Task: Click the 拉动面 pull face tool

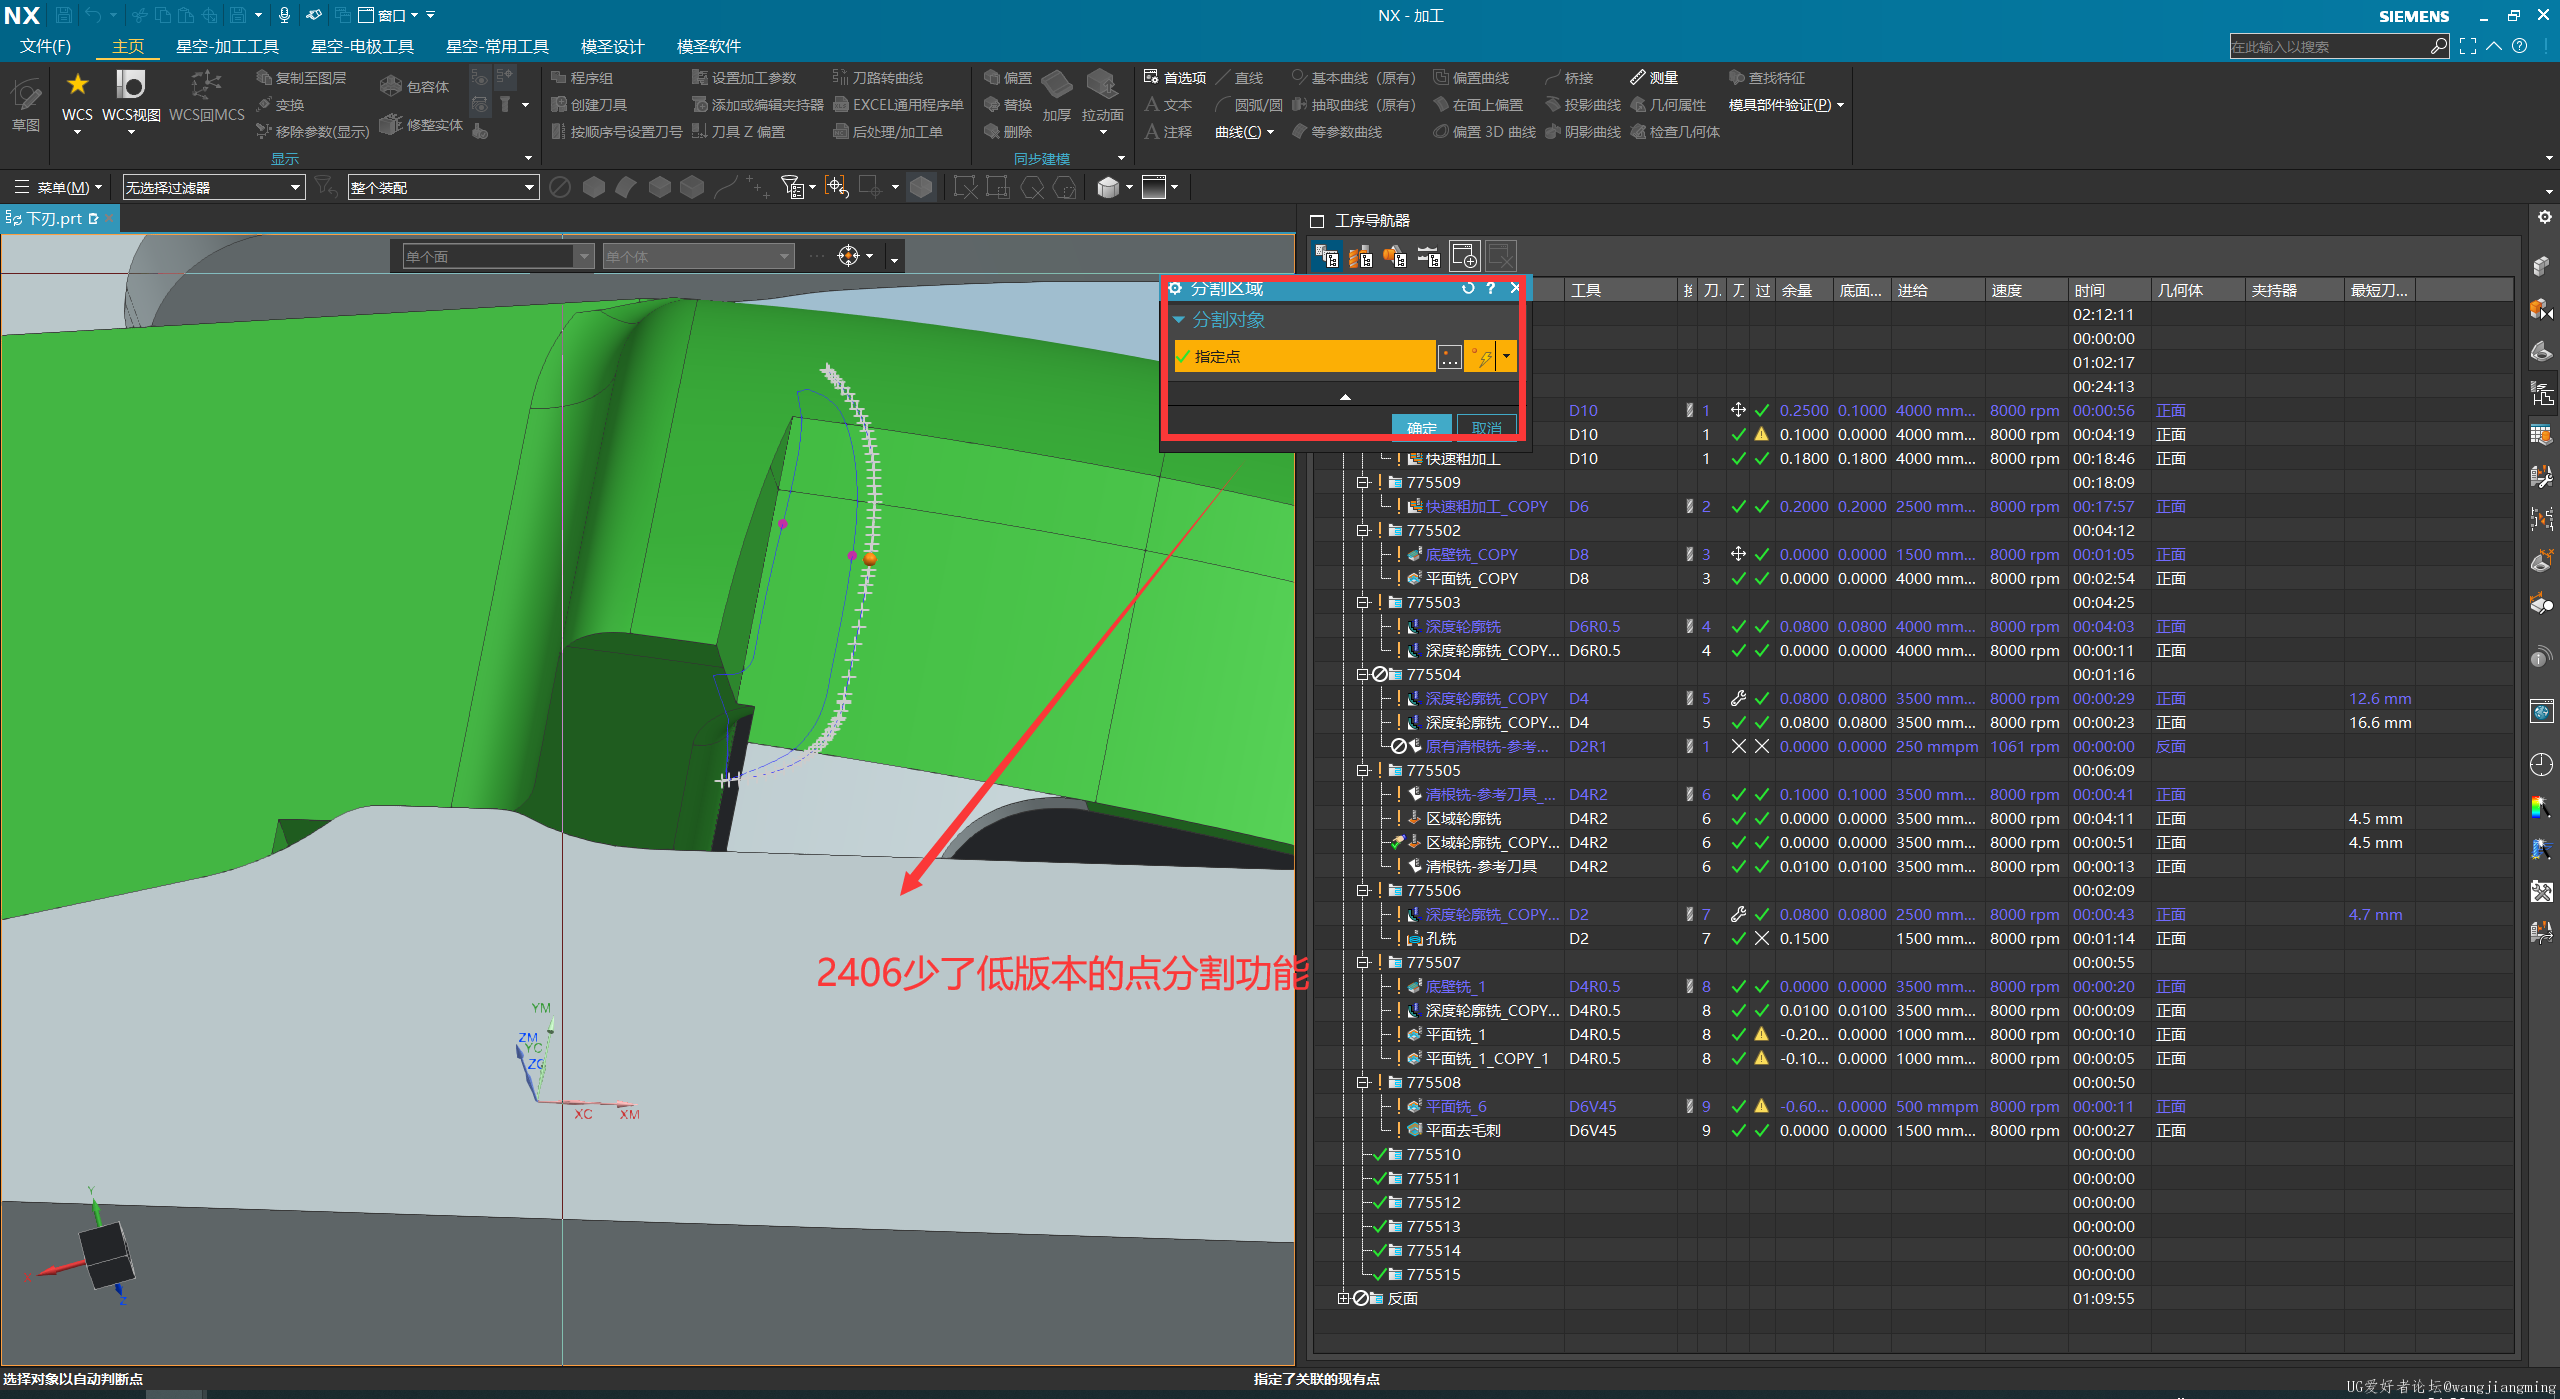Action: click(1102, 97)
